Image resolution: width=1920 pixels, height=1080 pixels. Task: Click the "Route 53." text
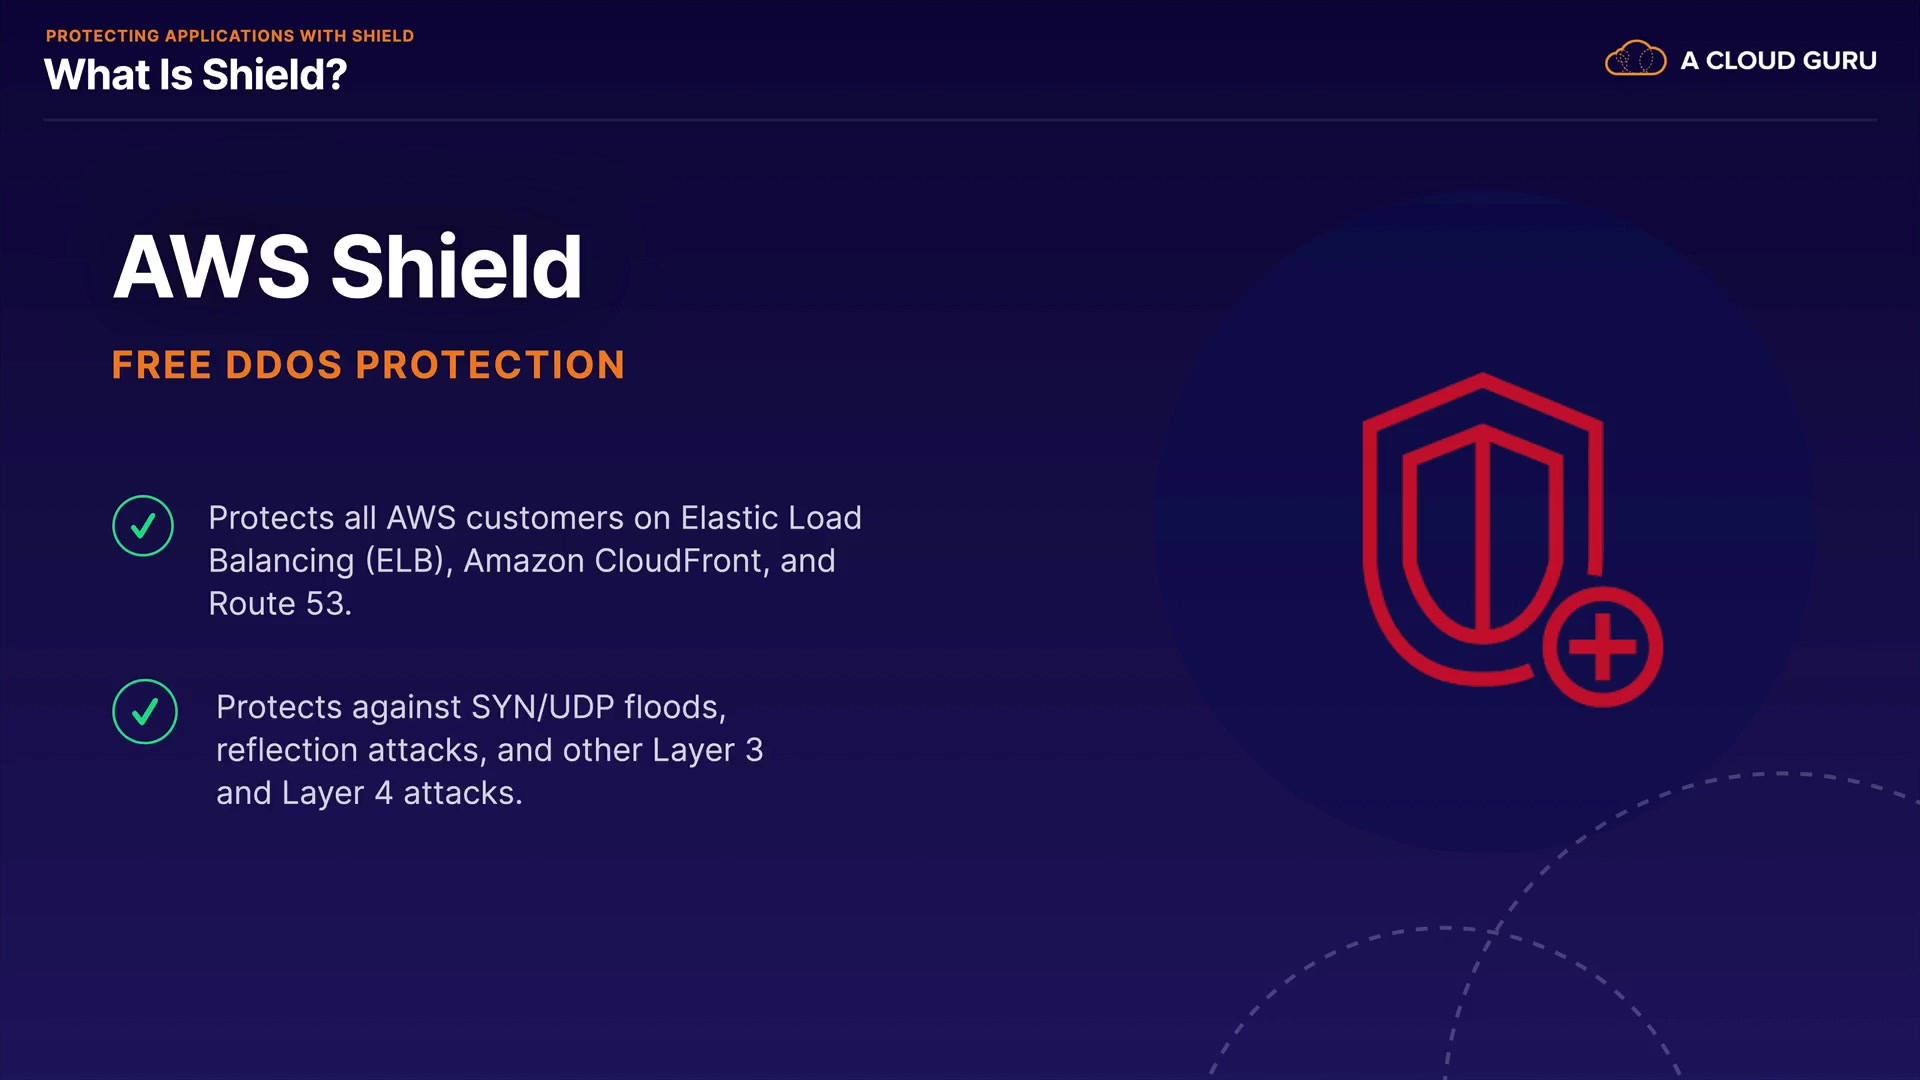280,604
